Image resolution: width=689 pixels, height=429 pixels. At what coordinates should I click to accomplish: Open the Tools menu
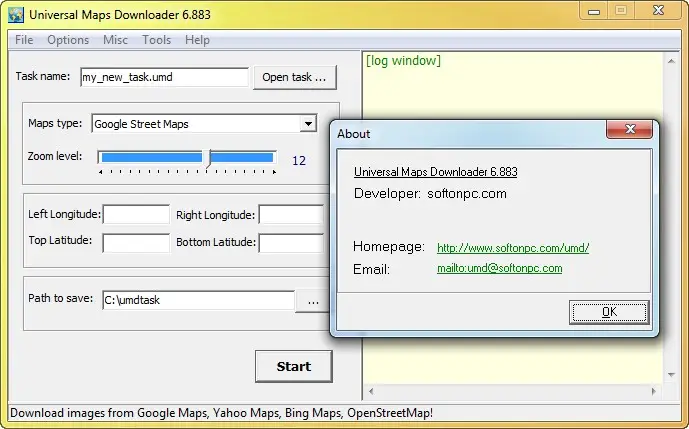156,40
